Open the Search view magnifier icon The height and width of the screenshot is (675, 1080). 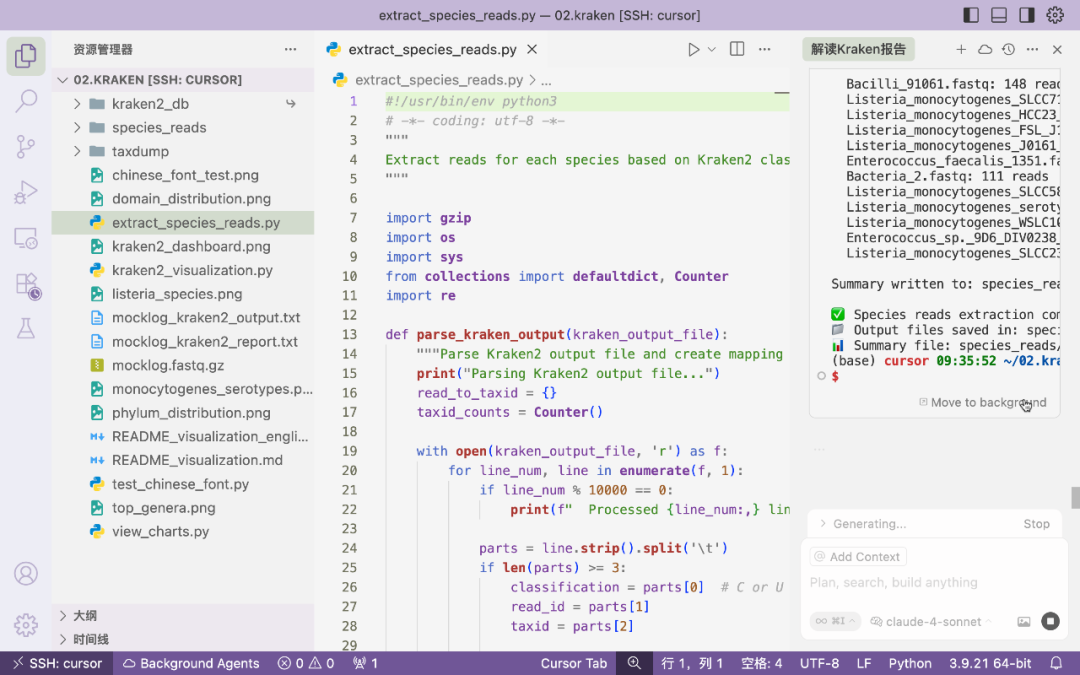click(25, 101)
